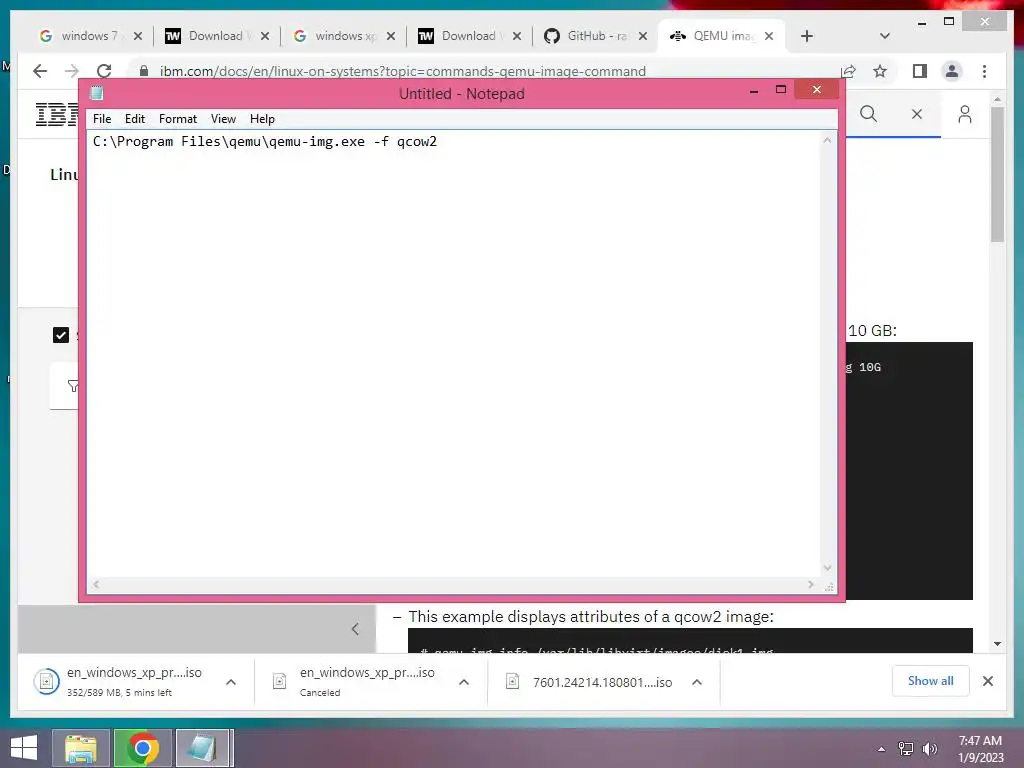
Task: Click network tray icon
Action: (906, 749)
